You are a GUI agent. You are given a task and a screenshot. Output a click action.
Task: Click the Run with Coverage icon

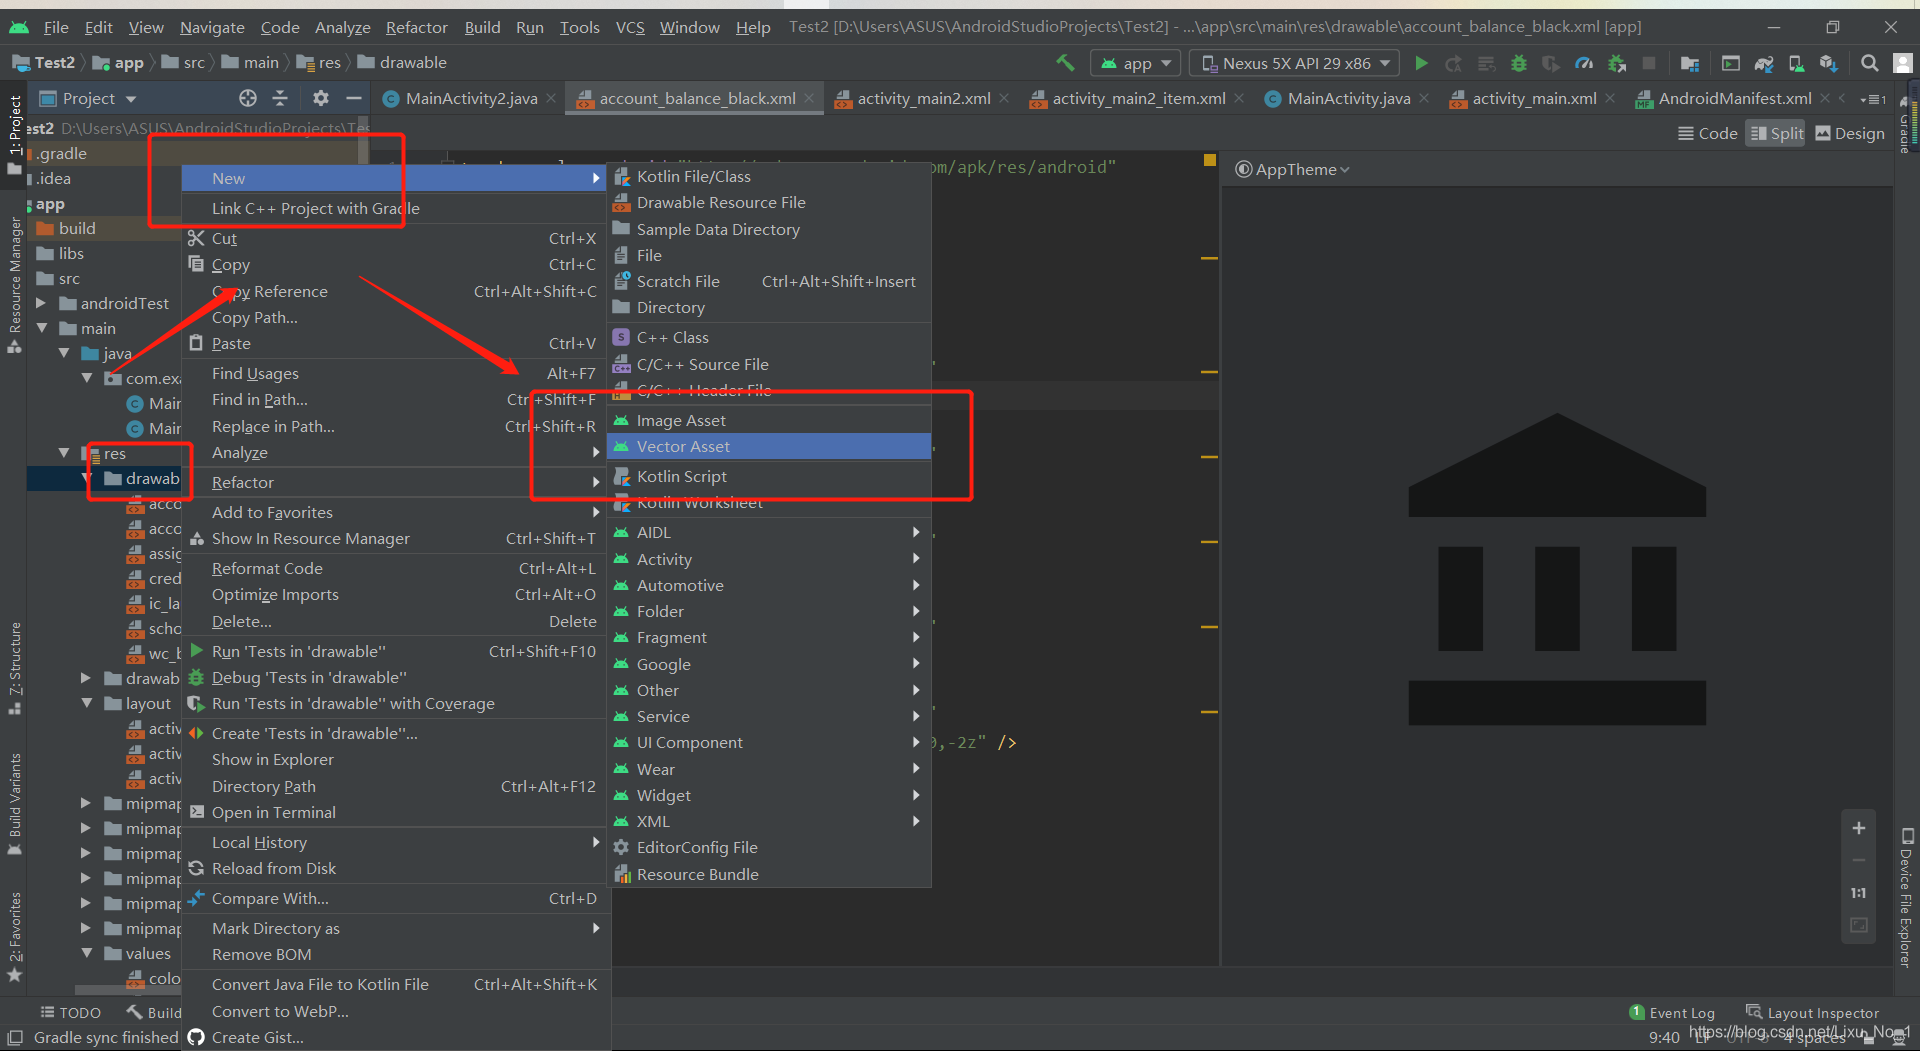(1551, 63)
